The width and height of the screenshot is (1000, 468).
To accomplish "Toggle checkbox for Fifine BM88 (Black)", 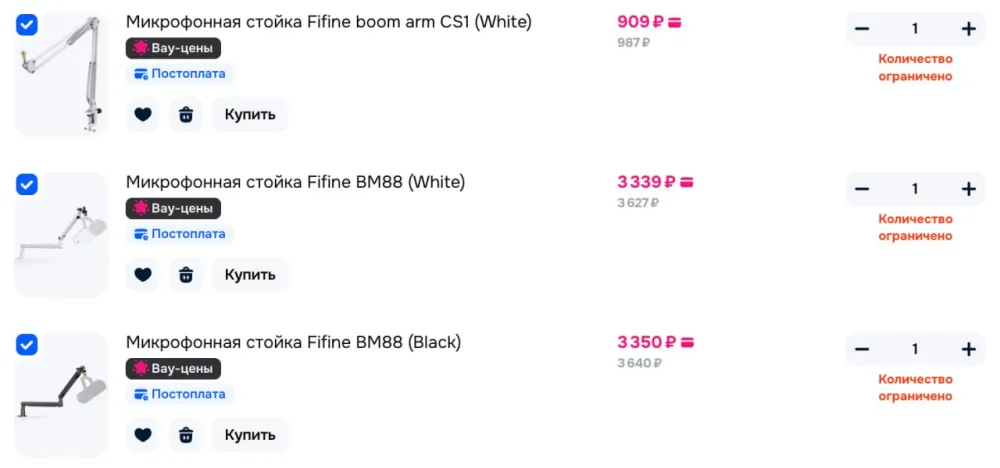I will coord(27,345).
